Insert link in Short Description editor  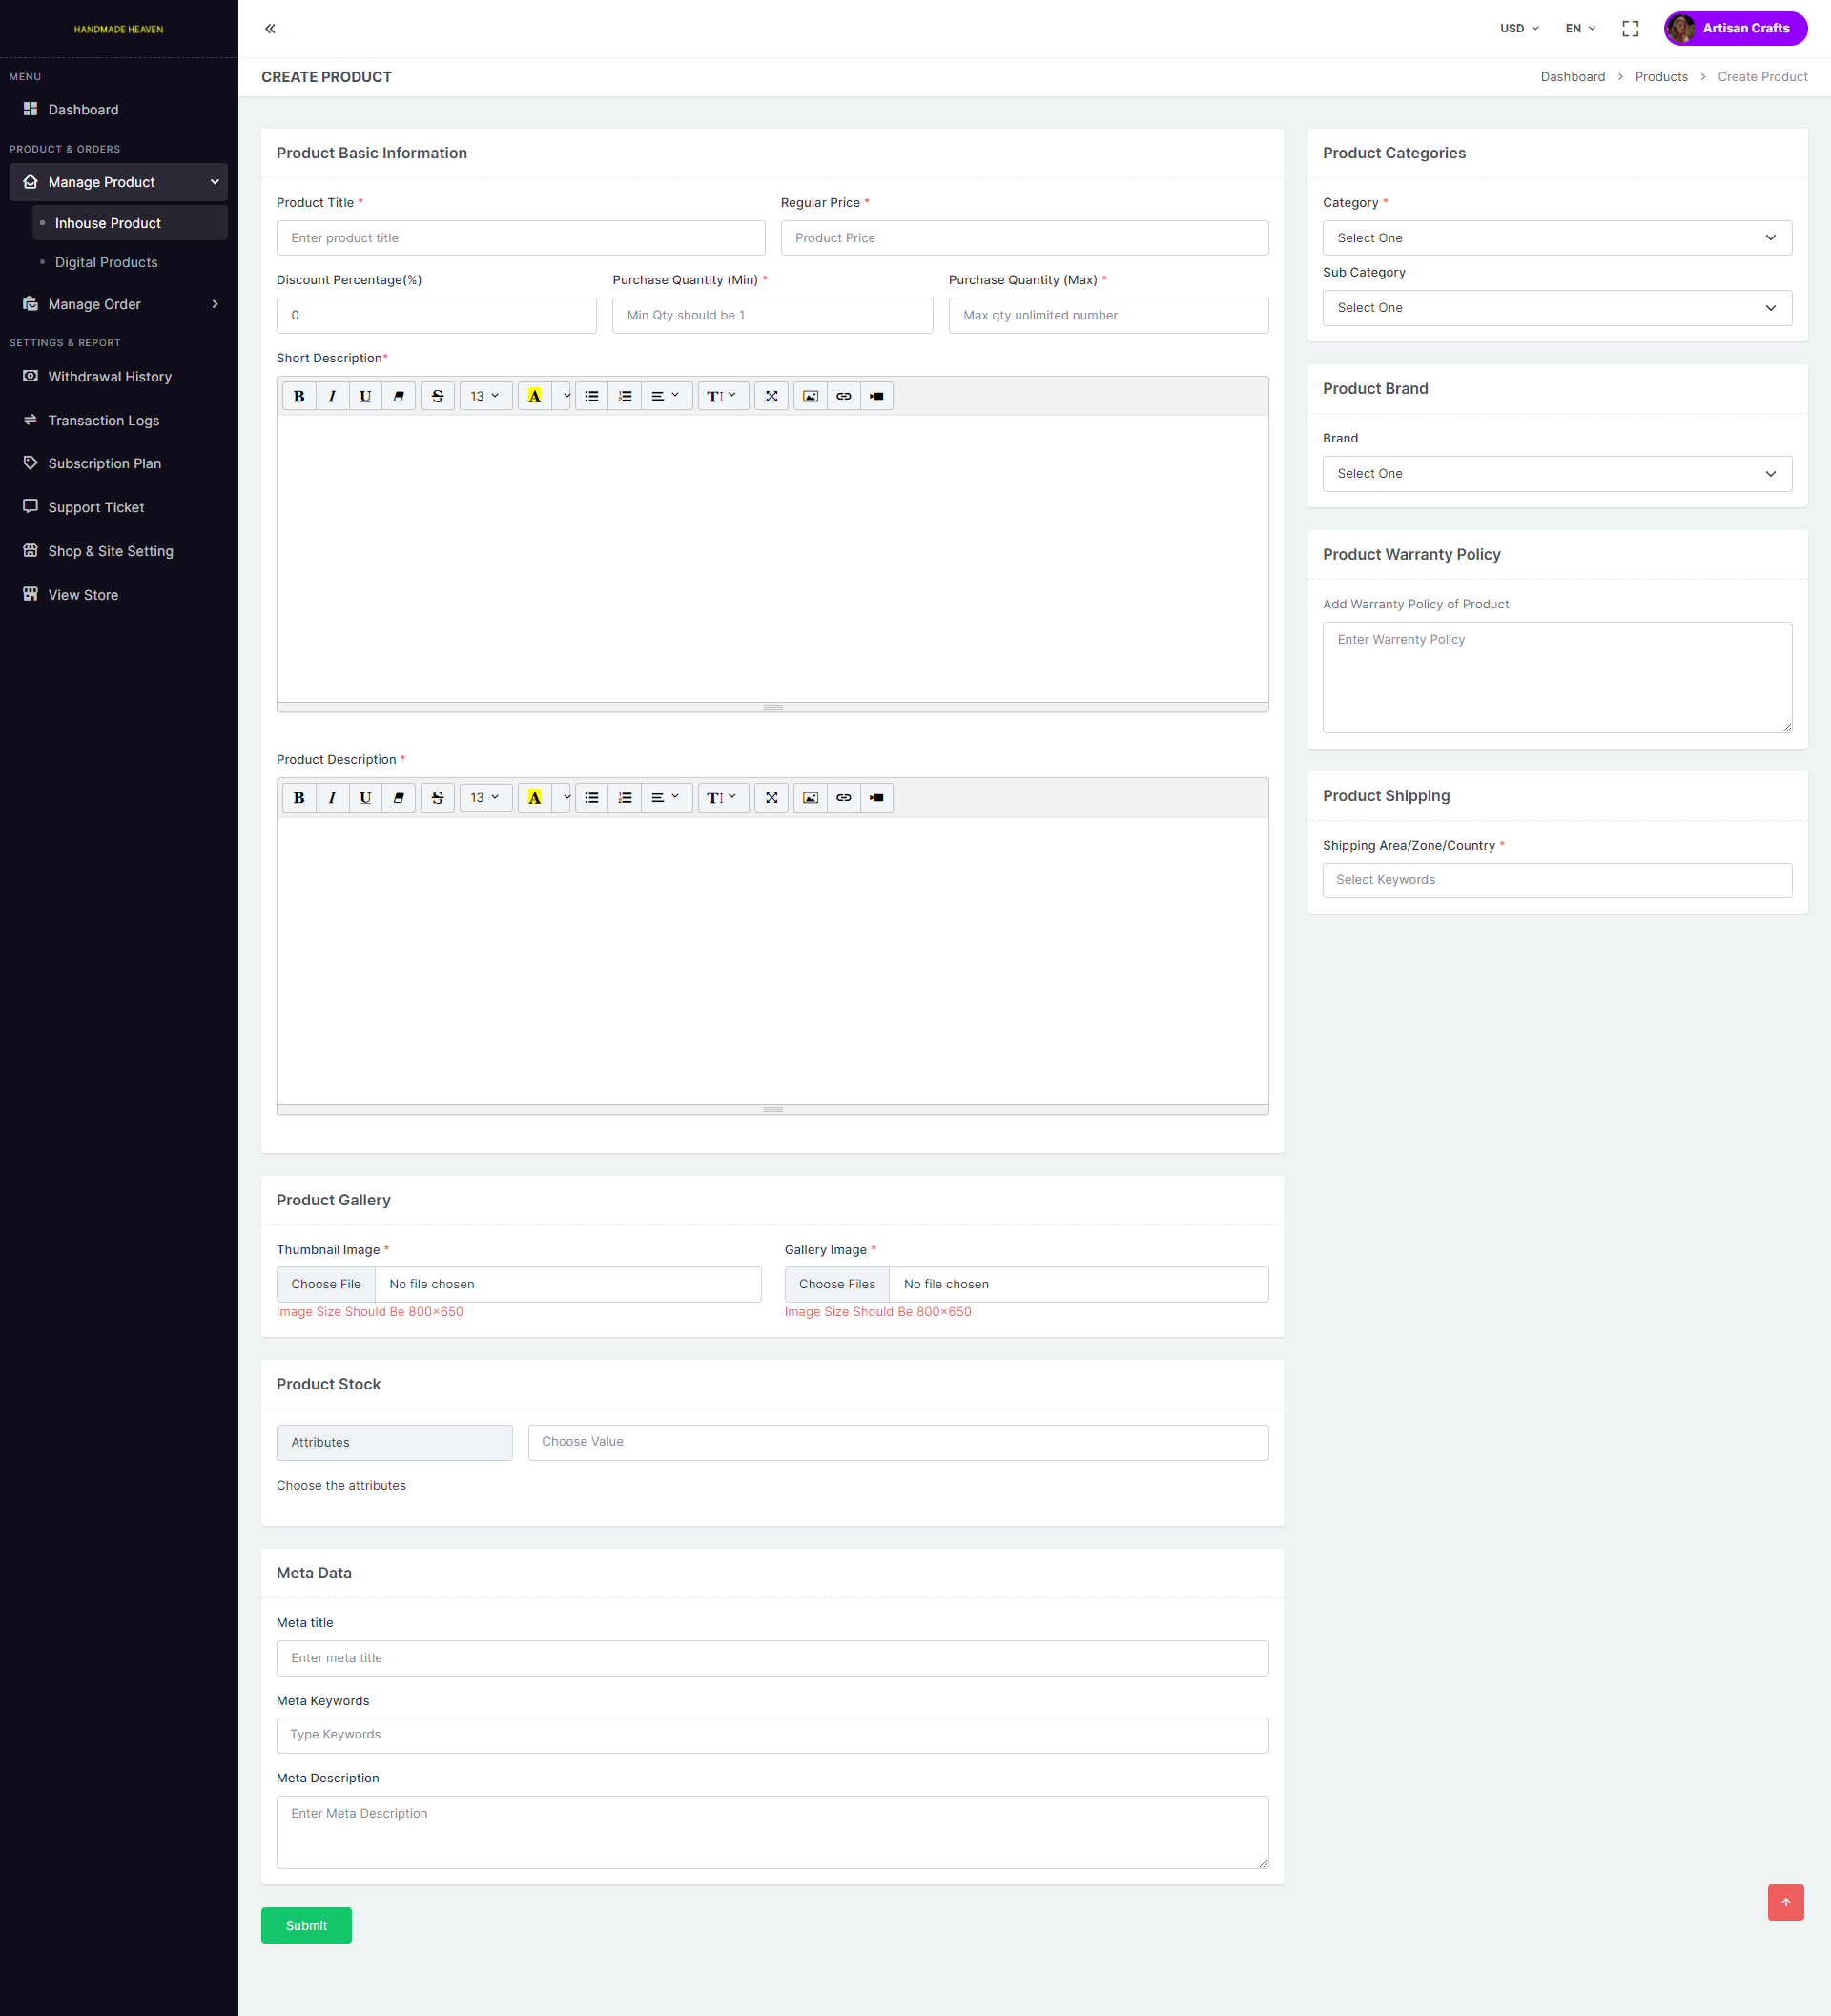pyautogui.click(x=843, y=396)
